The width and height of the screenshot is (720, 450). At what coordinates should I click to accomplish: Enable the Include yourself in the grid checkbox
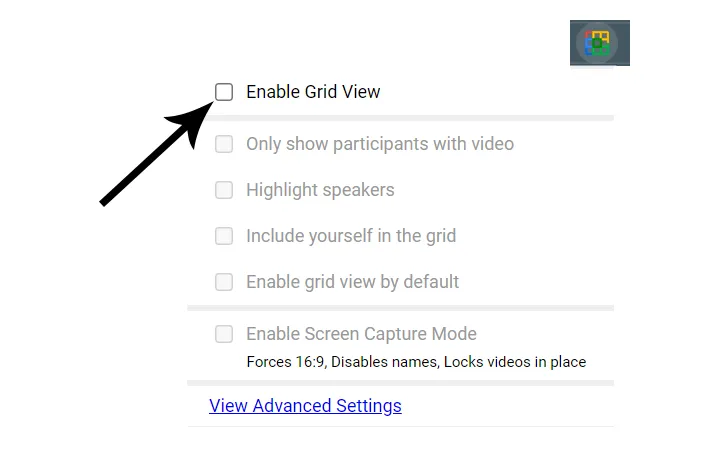(224, 236)
